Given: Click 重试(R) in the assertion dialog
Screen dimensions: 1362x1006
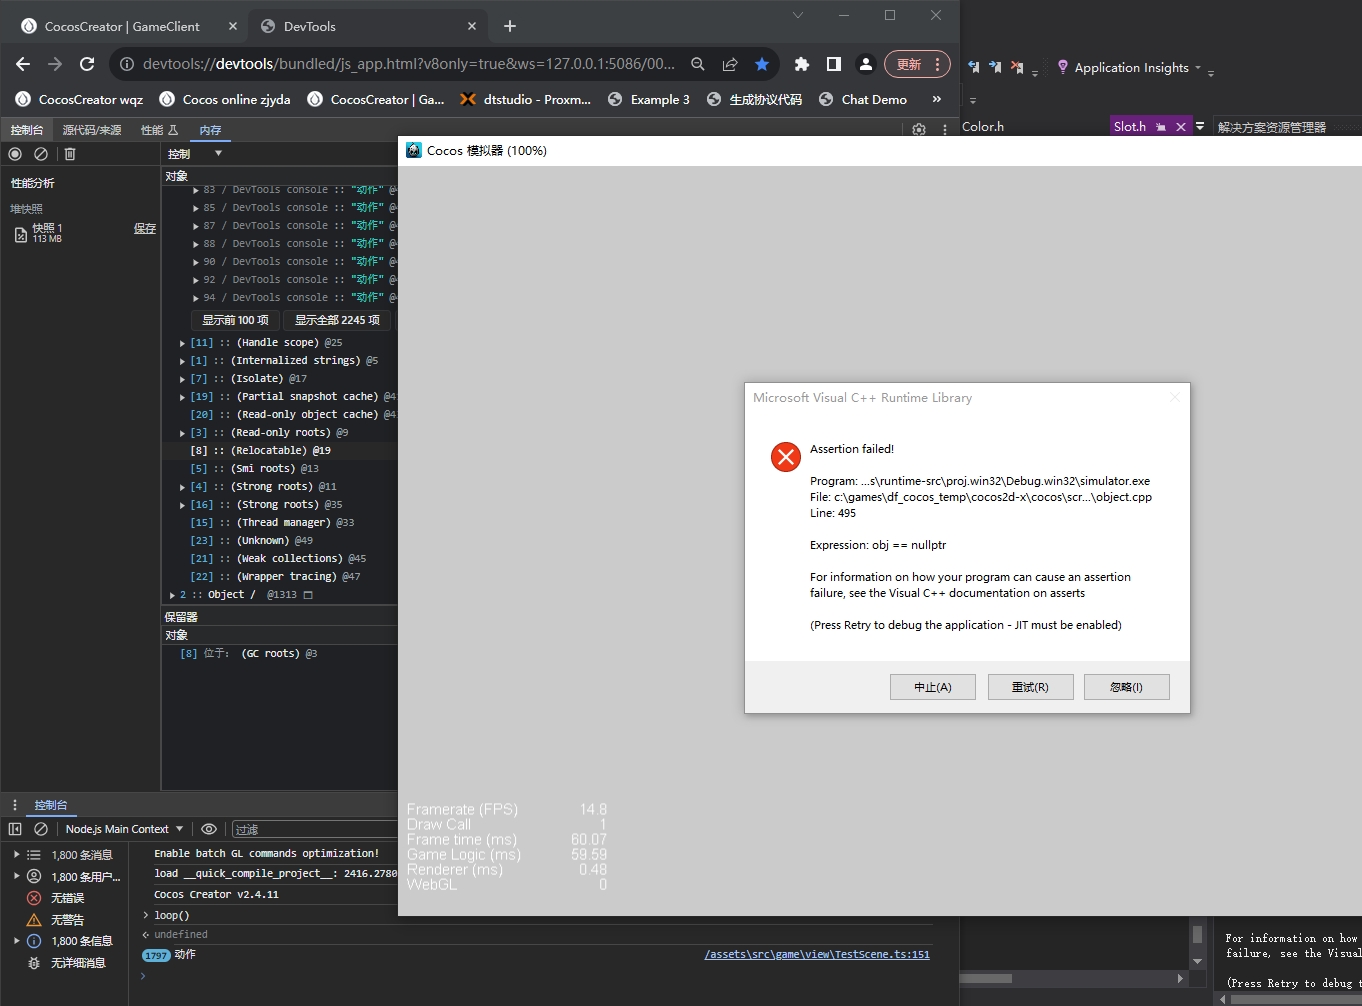Looking at the screenshot, I should (1030, 687).
